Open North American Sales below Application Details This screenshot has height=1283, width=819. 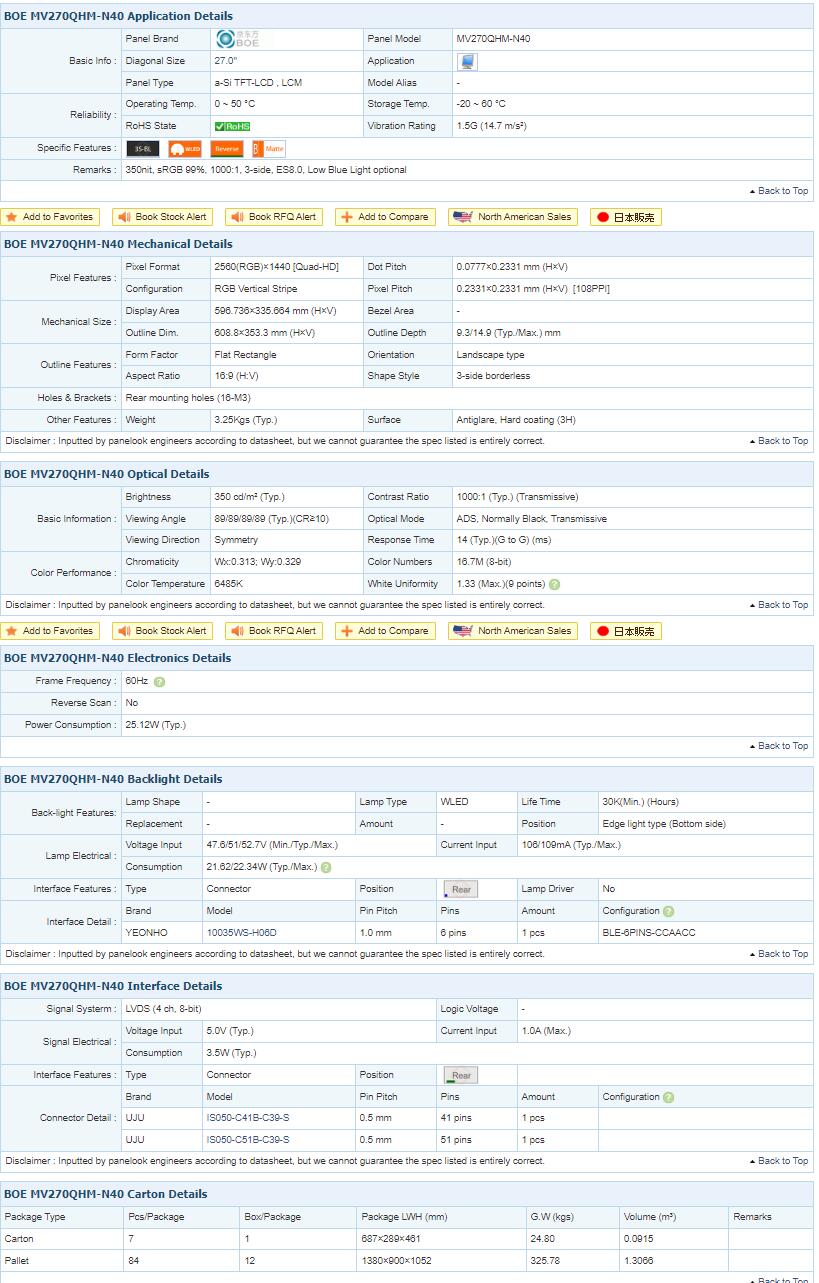click(x=513, y=217)
